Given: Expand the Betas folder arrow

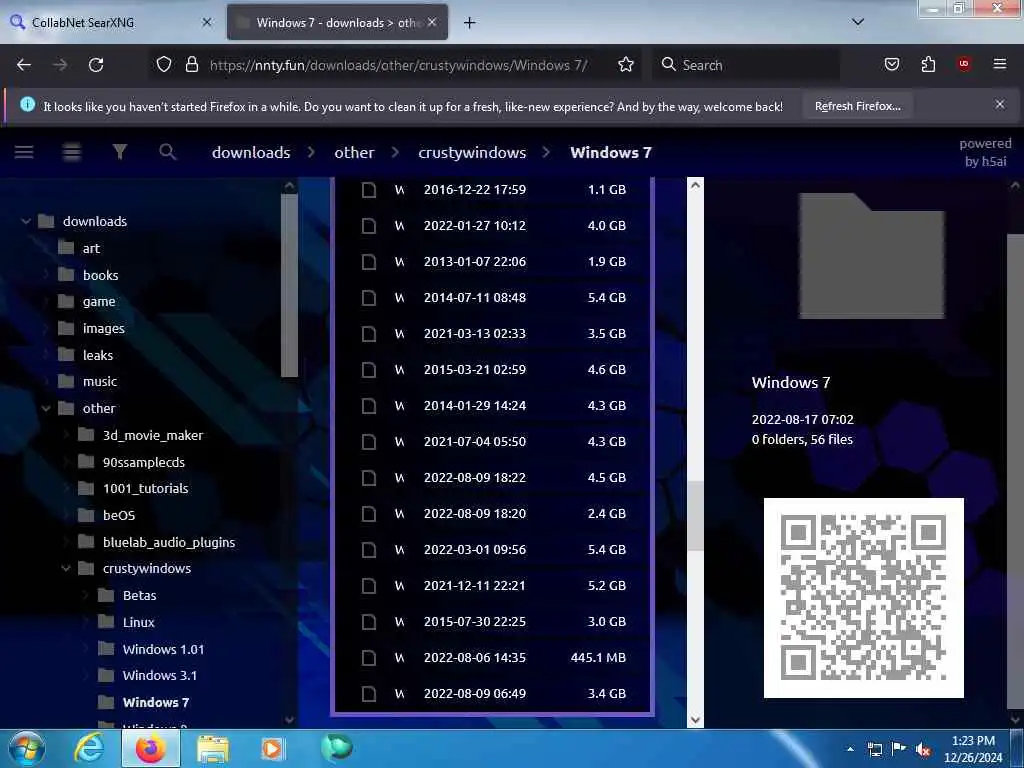Looking at the screenshot, I should coord(86,596).
